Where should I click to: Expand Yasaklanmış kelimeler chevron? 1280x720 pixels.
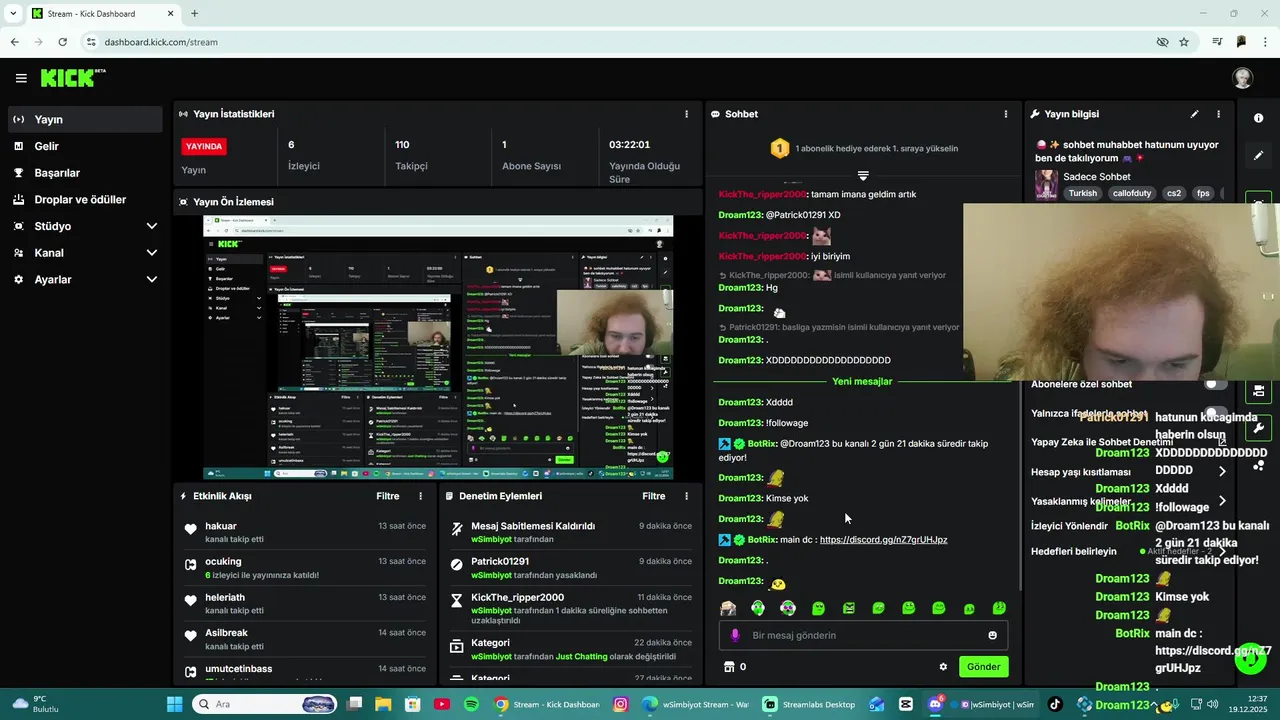(1222, 501)
